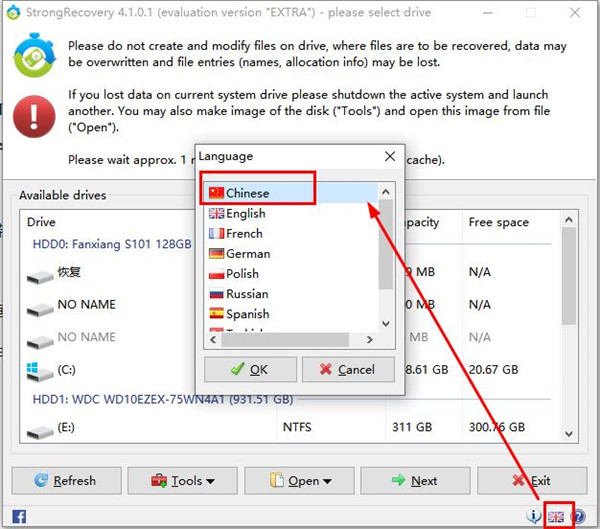Click HDD0: Fanxiang S101 128GB header

click(112, 244)
